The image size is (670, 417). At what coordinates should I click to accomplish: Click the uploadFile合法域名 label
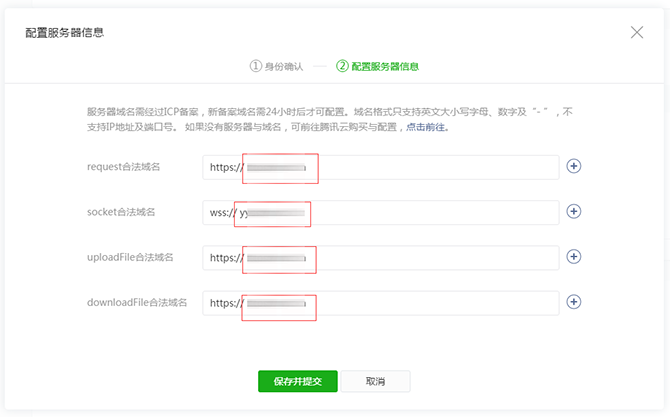[x=131, y=257]
